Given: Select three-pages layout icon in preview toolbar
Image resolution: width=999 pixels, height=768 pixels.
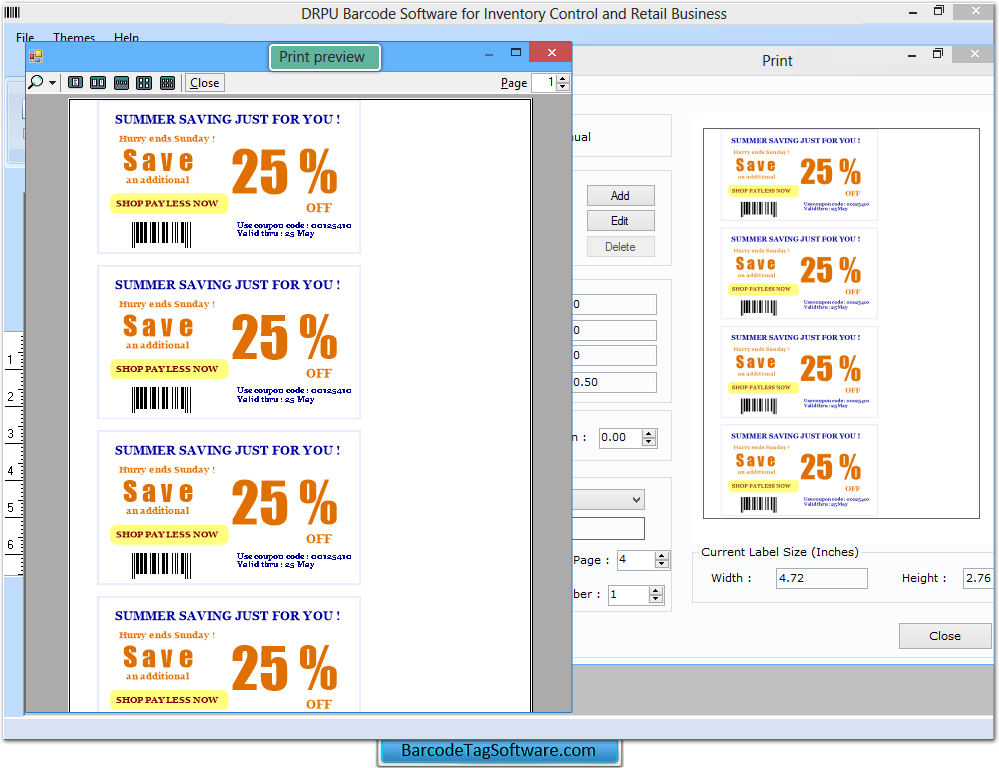Looking at the screenshot, I should (x=121, y=82).
